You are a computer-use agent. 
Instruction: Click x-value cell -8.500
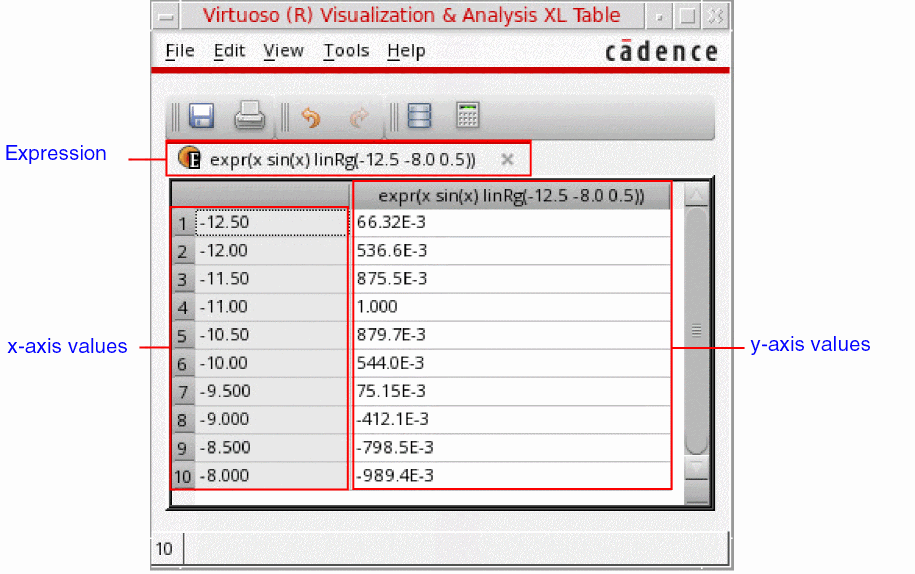click(x=271, y=448)
